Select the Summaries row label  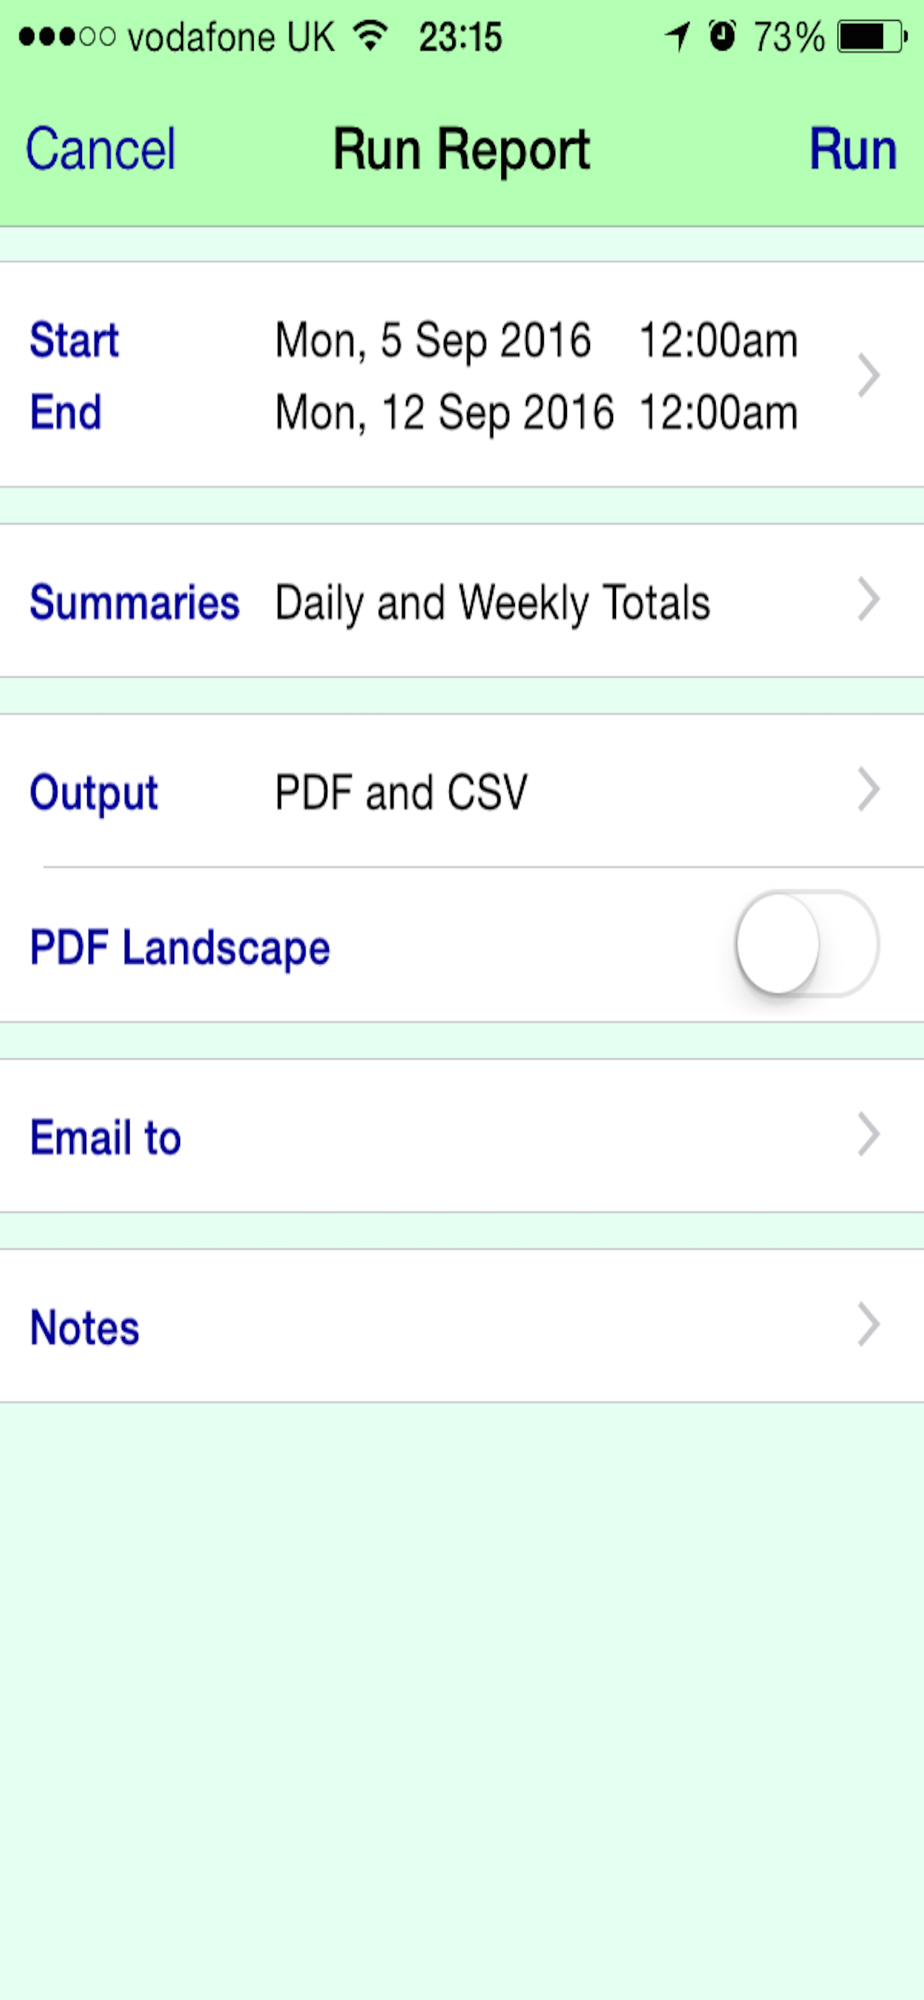click(x=134, y=602)
